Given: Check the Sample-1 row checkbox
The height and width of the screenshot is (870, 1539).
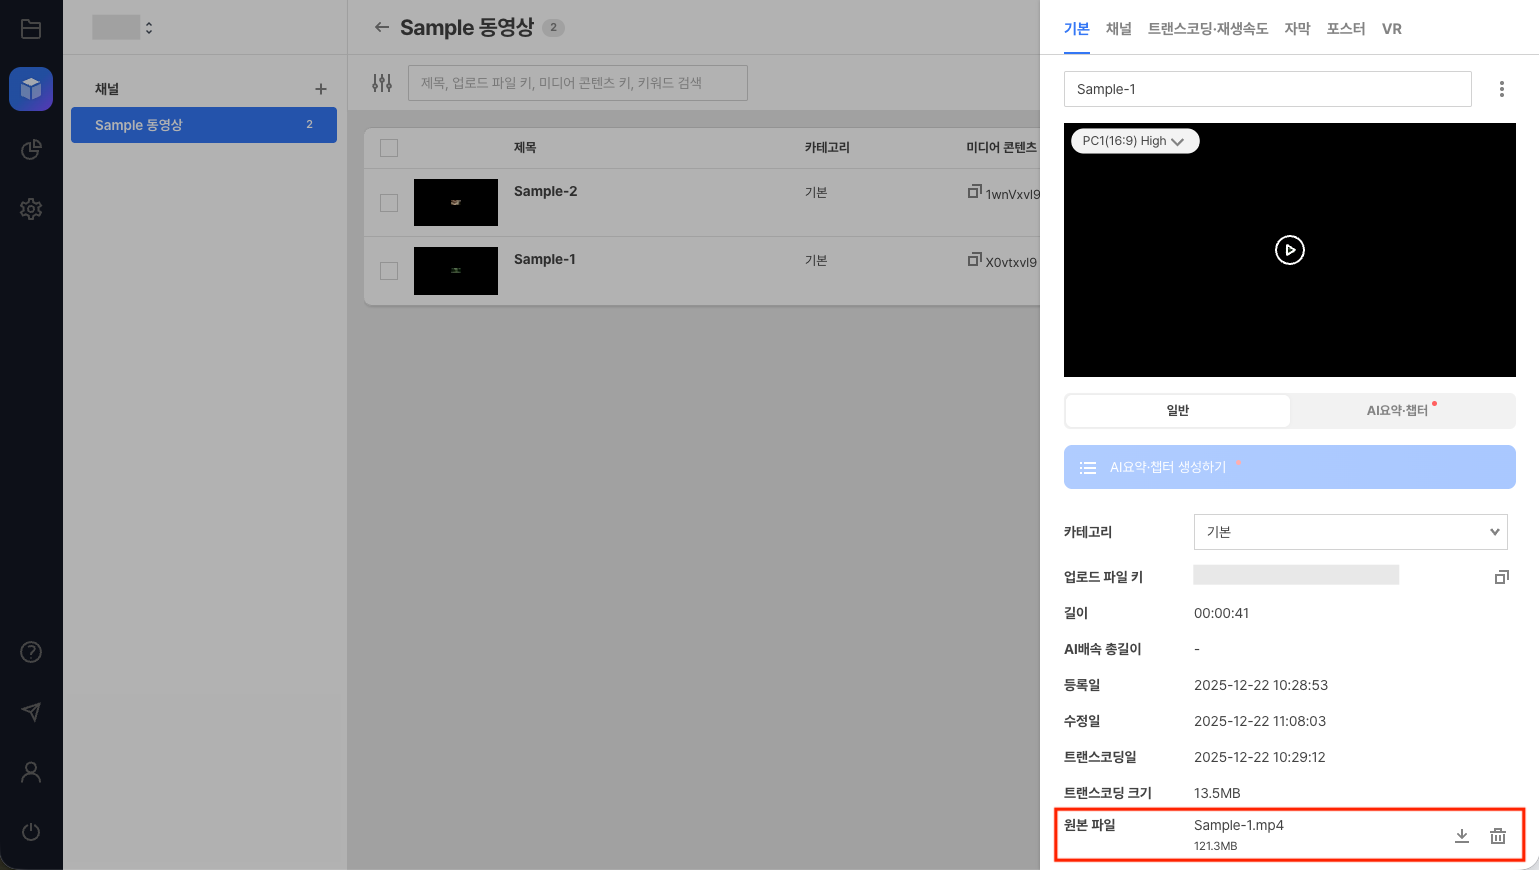Looking at the screenshot, I should (x=388, y=270).
